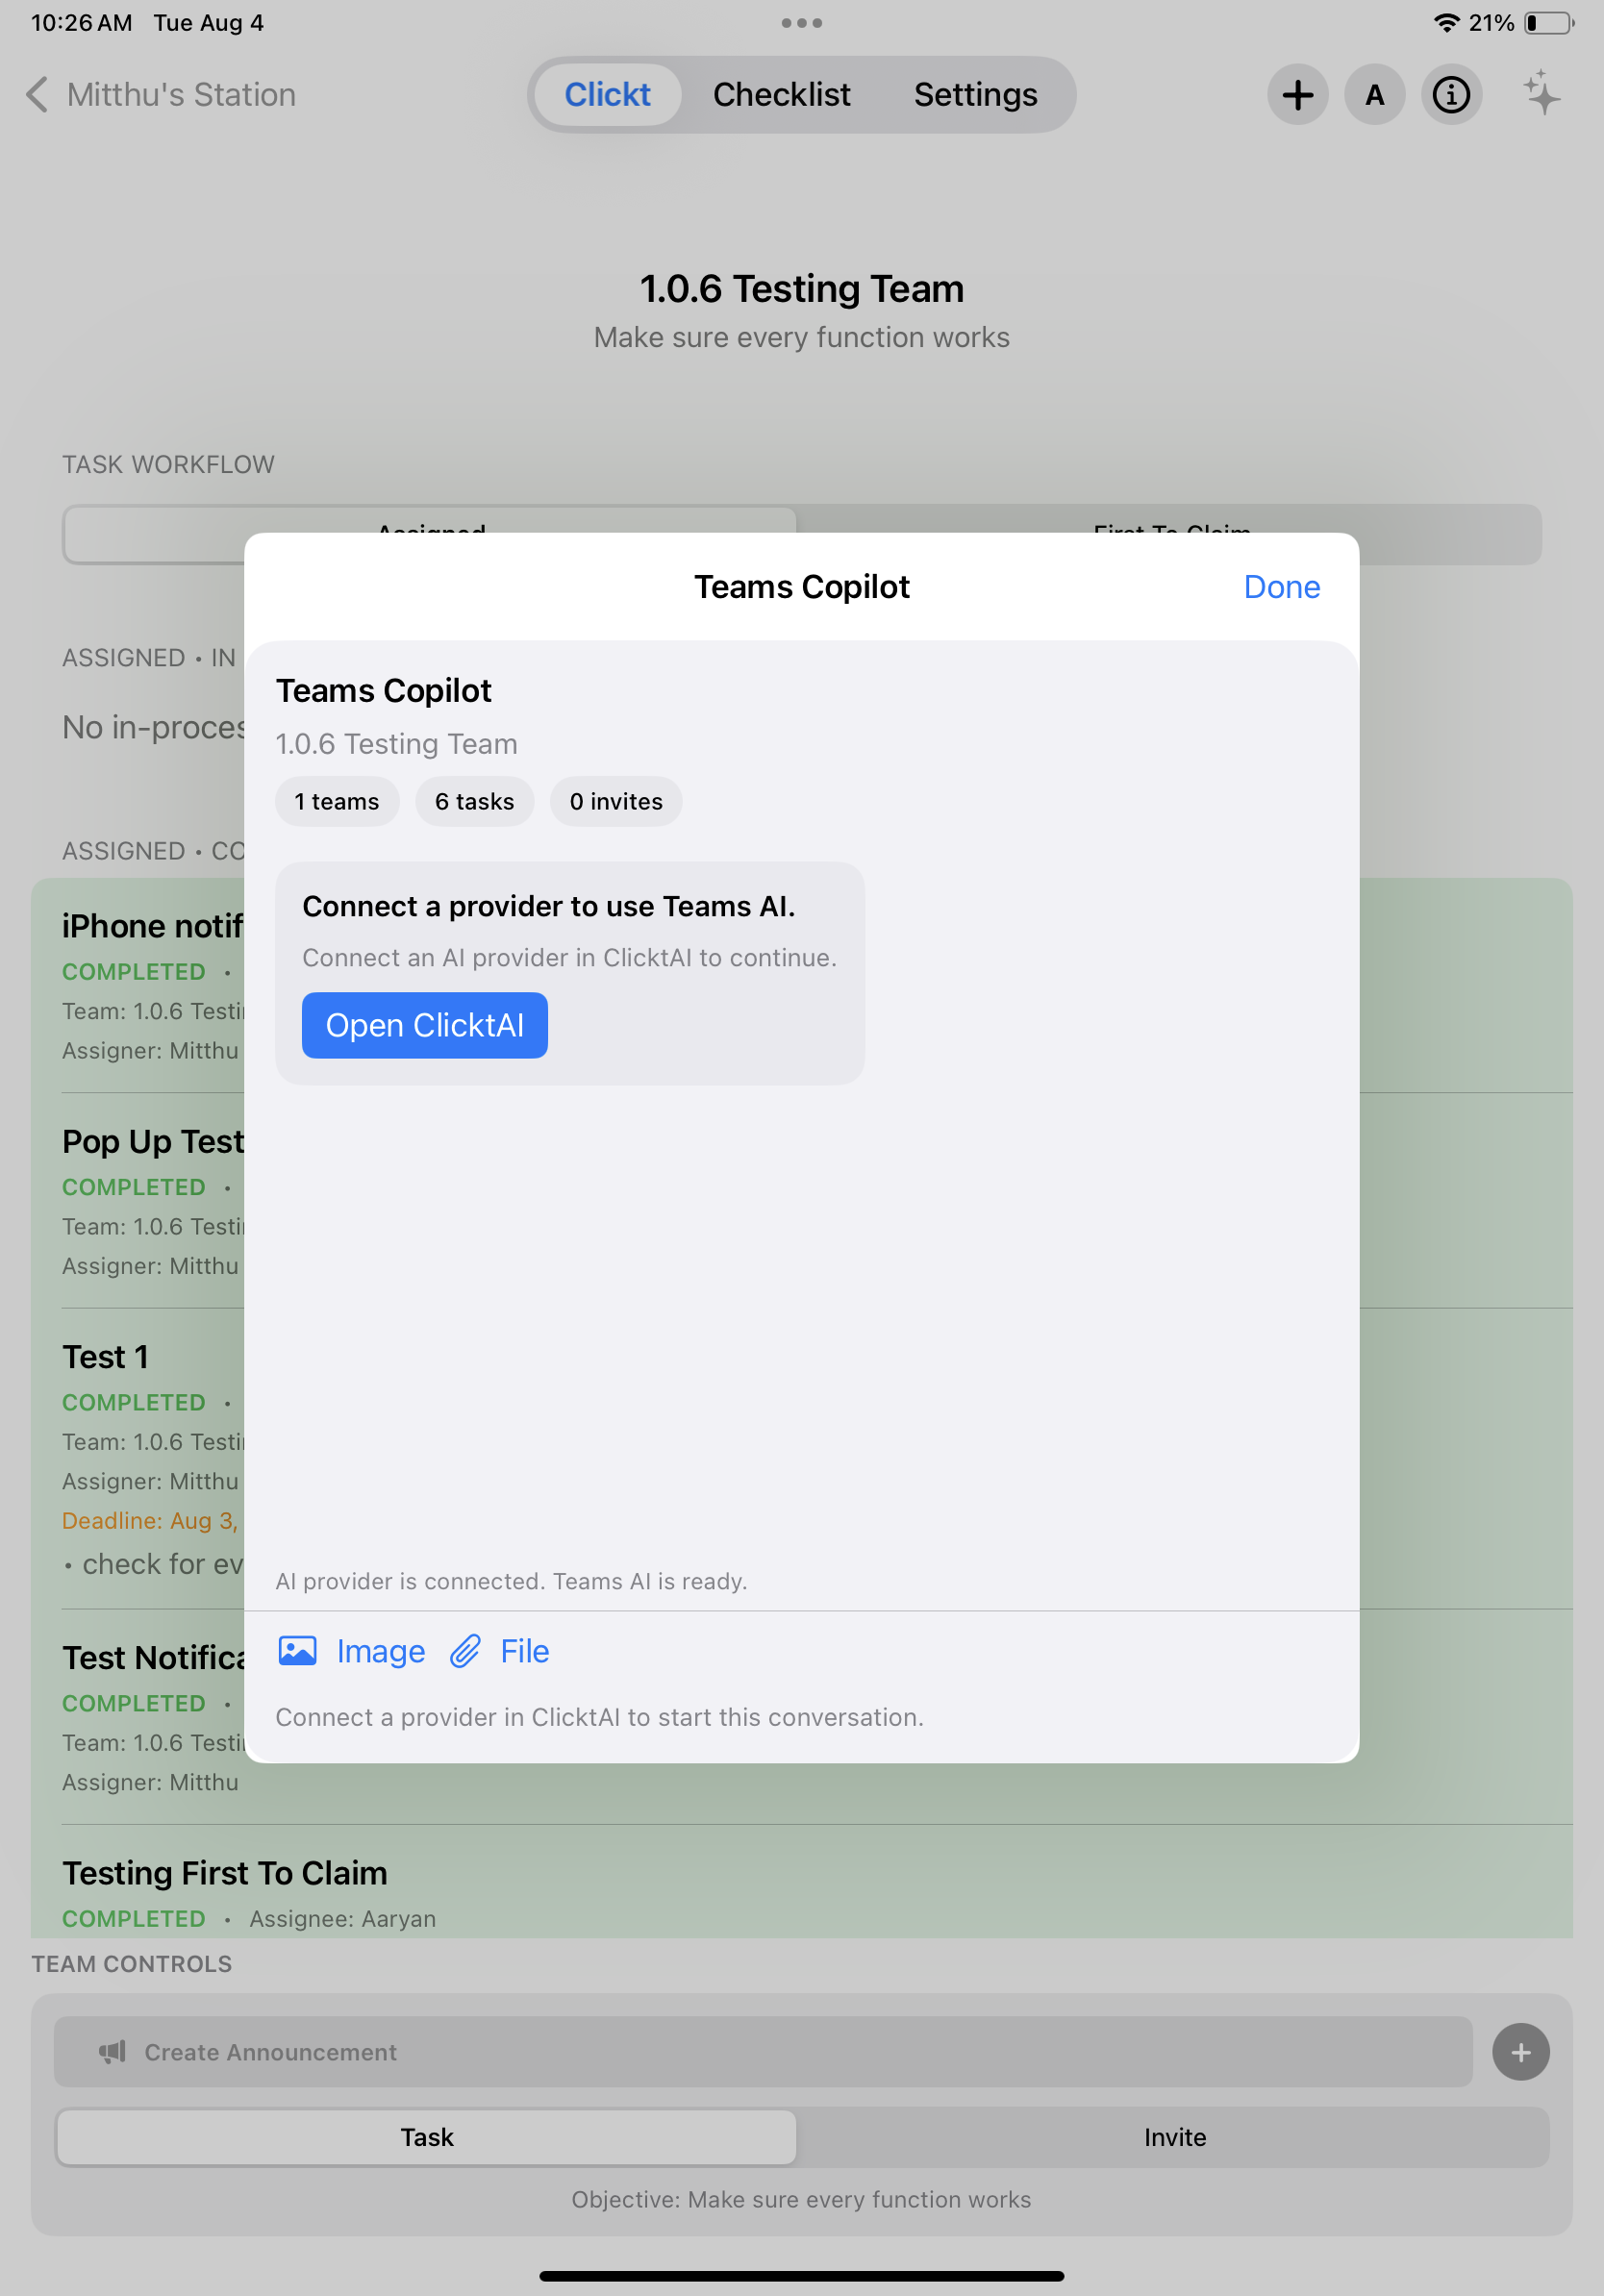
Task: Tap the Image attachment label
Action: (x=381, y=1651)
